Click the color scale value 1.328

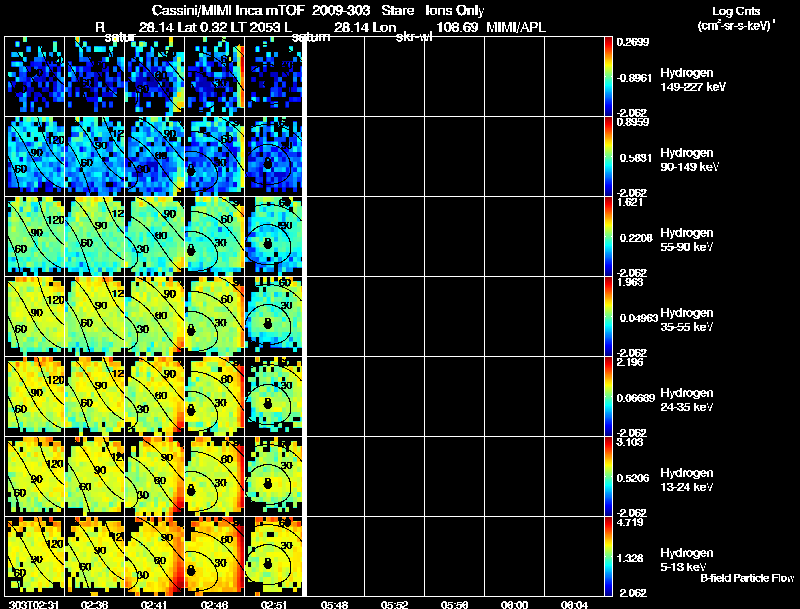[630, 559]
